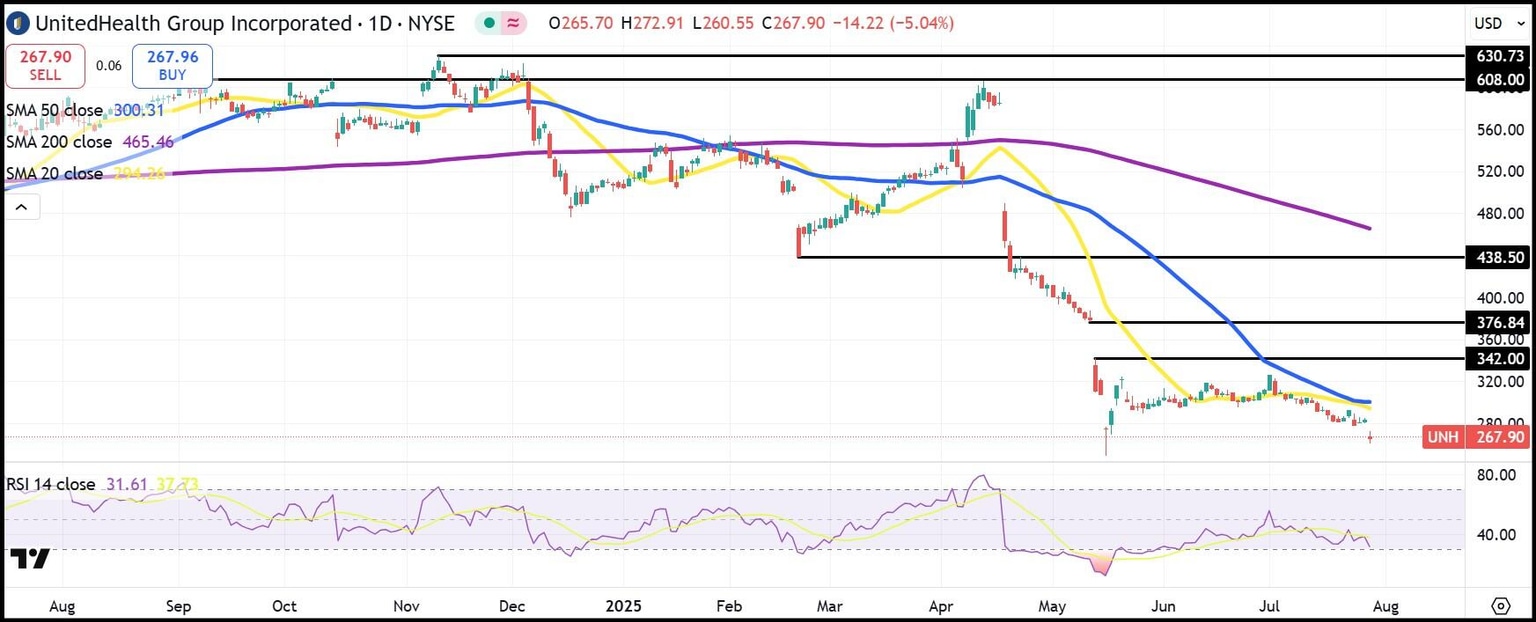Click the 438.50 horizontal level label

pos(1498,257)
